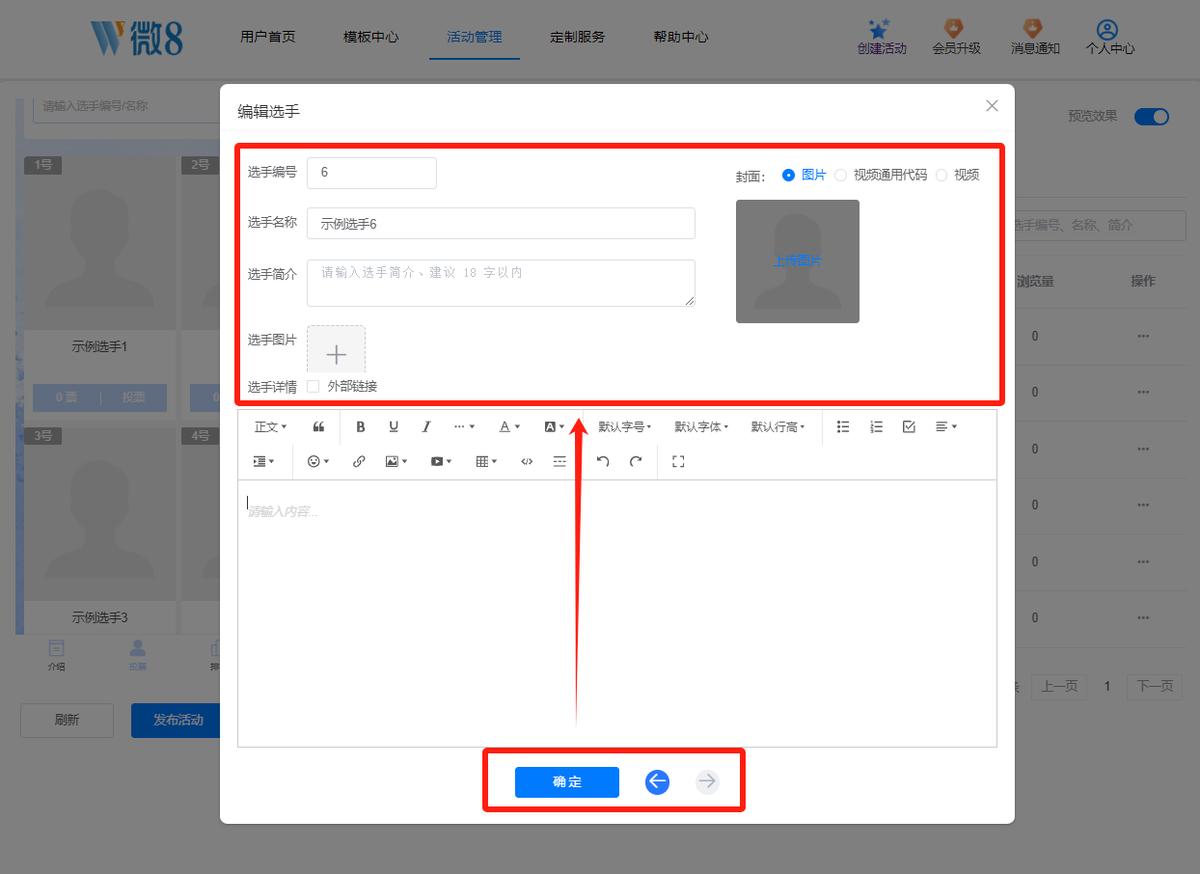Click the 会员升级 icon
The width and height of the screenshot is (1200, 874).
click(956, 29)
